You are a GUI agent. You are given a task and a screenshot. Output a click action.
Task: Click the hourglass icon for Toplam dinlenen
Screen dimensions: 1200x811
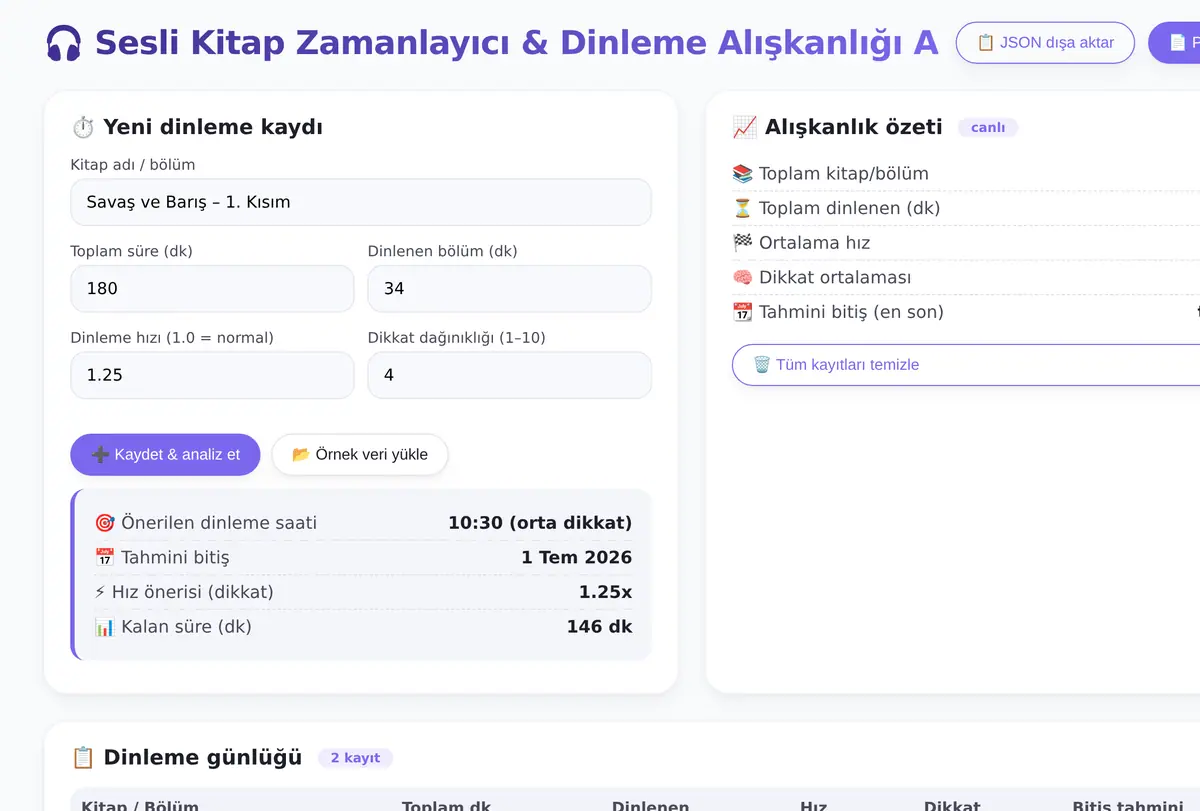(x=742, y=208)
